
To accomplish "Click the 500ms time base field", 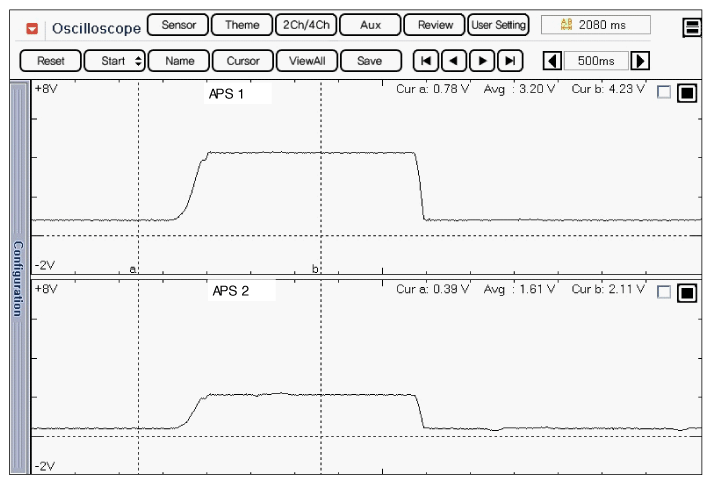I will point(596,61).
